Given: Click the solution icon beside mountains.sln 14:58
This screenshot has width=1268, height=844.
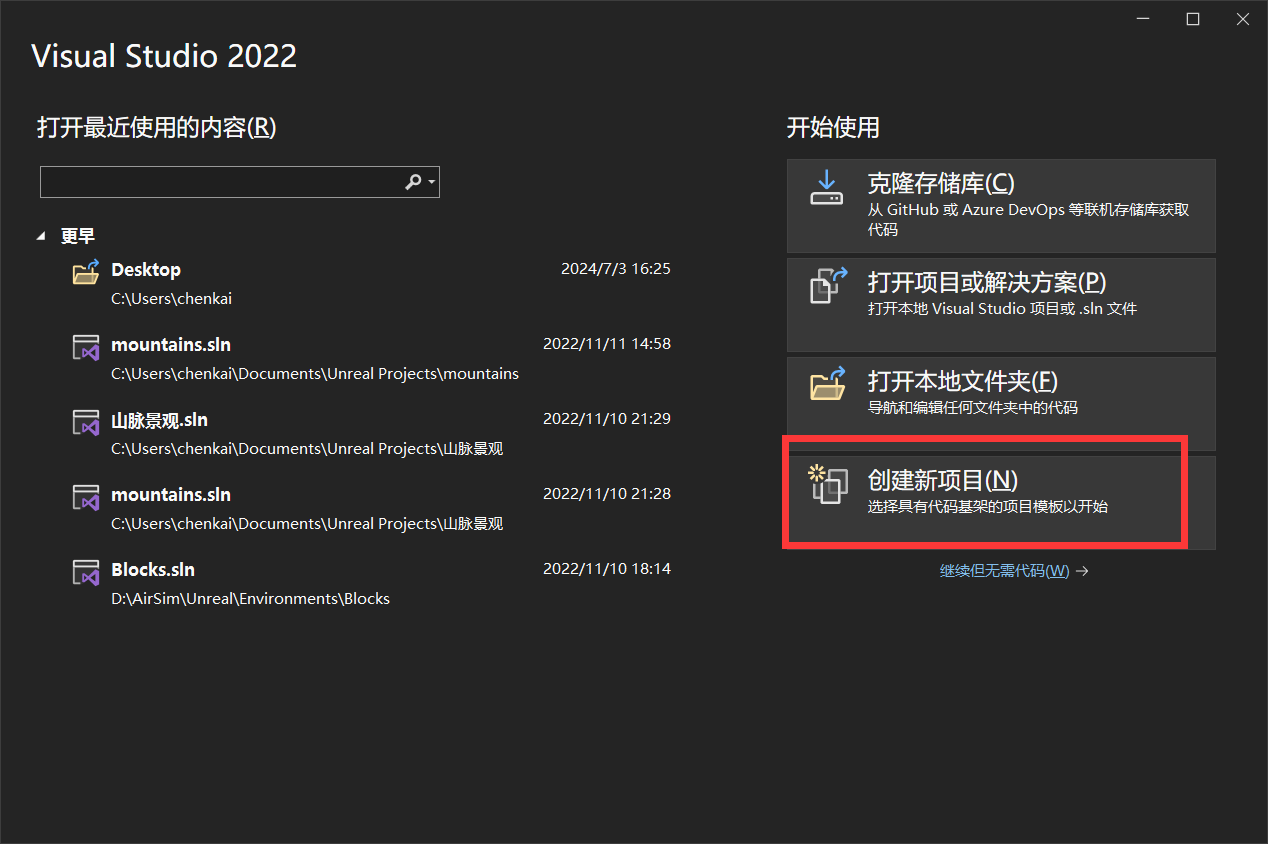Looking at the screenshot, I should [86, 347].
